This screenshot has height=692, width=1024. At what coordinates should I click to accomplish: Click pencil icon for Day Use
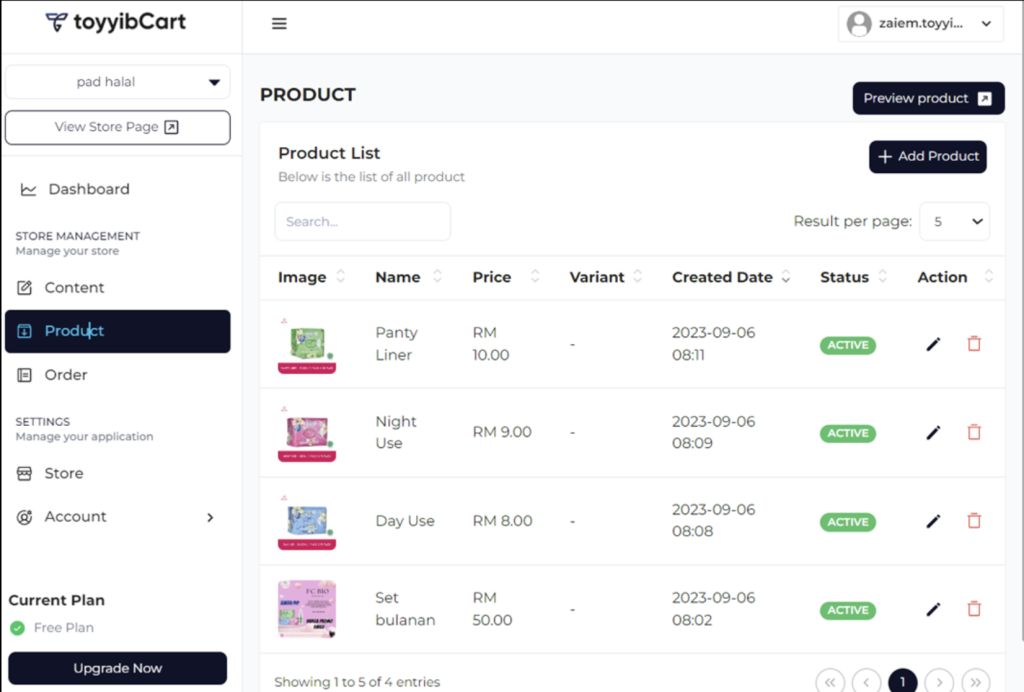pos(933,521)
